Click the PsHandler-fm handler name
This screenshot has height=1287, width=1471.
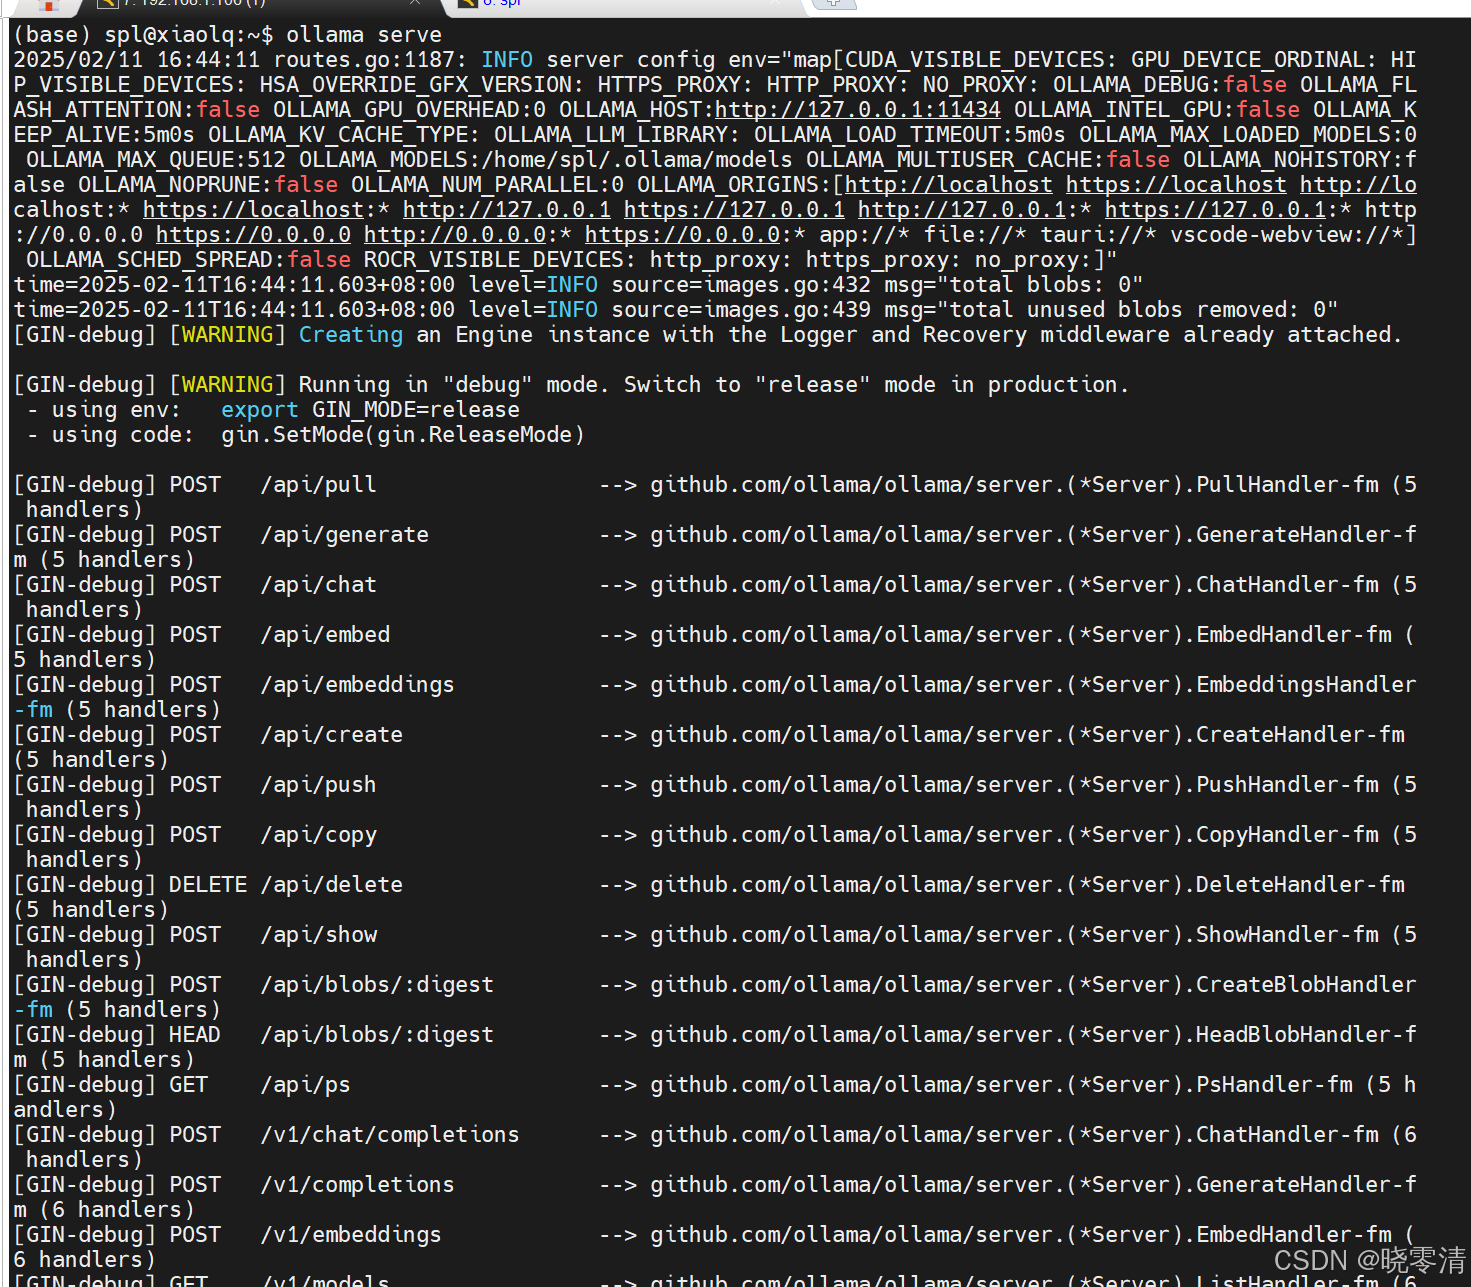[x=1274, y=1085]
